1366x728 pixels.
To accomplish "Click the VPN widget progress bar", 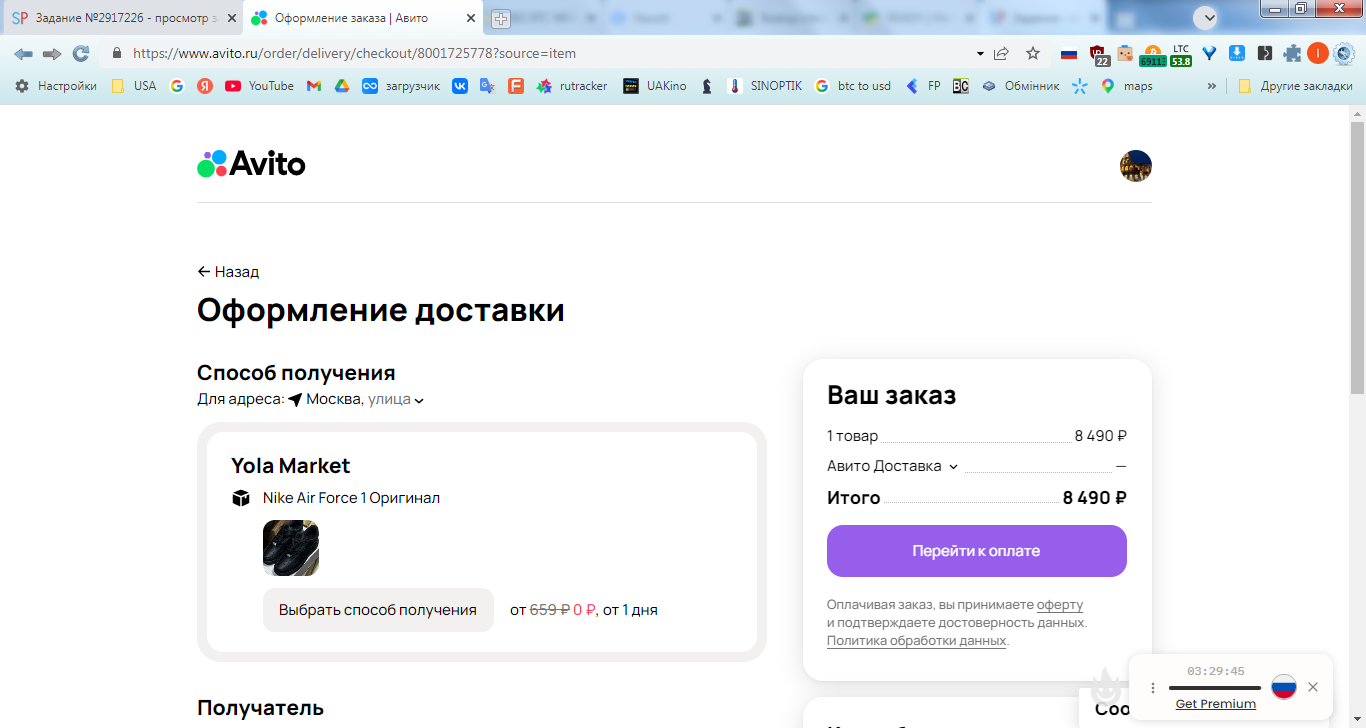I will (x=1215, y=688).
